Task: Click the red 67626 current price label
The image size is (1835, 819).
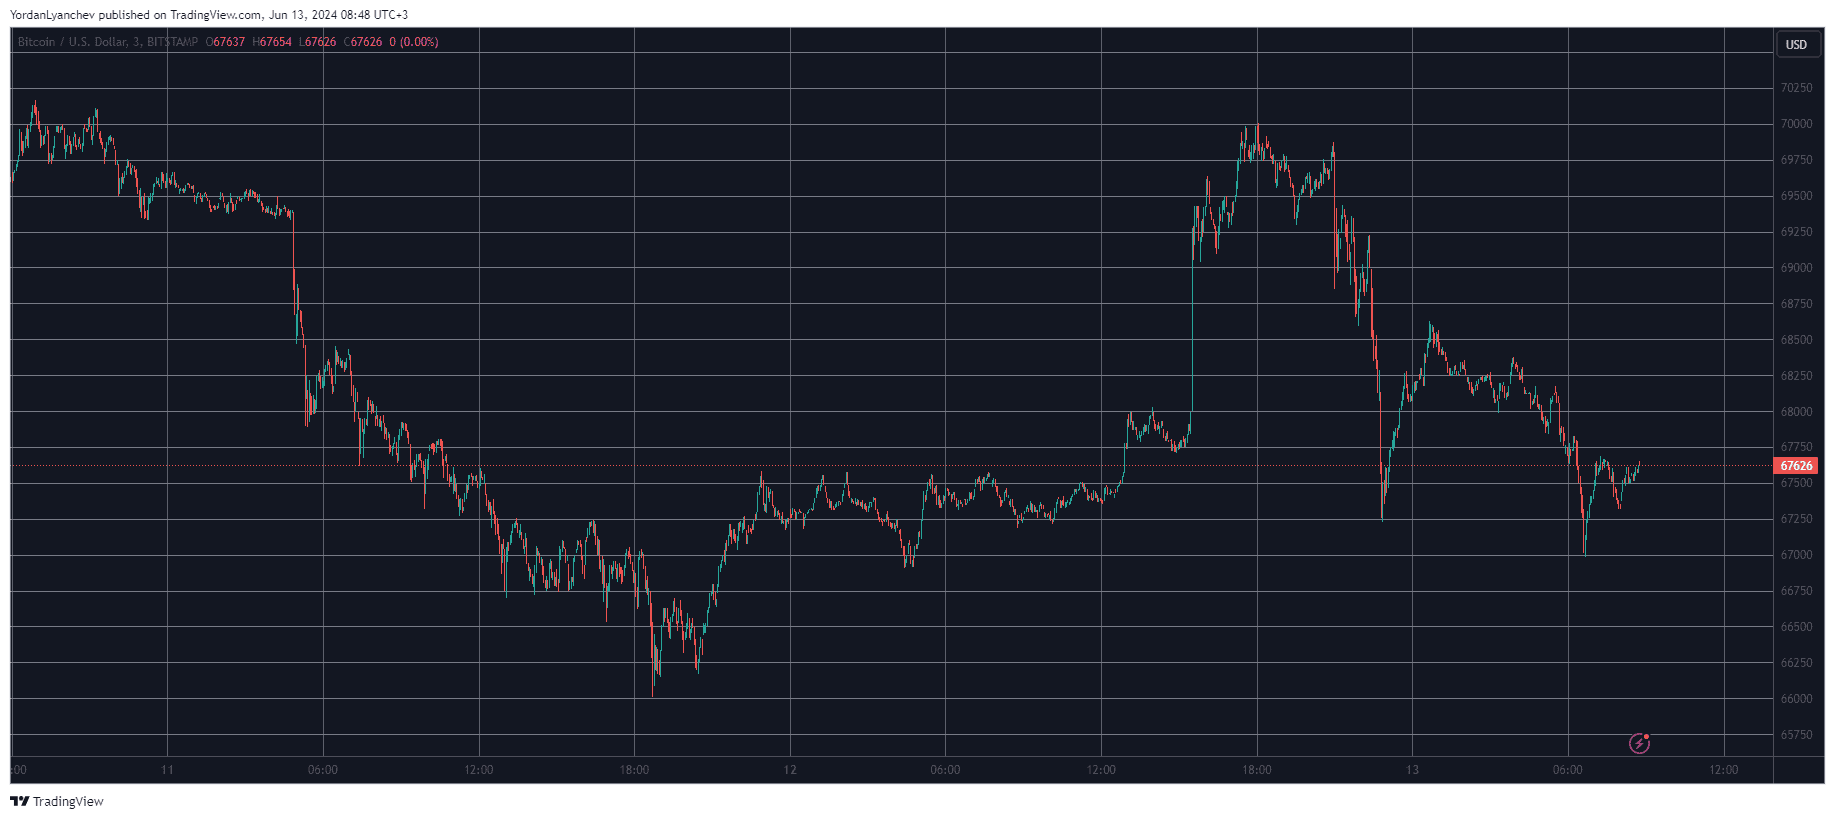Action: pyautogui.click(x=1796, y=466)
